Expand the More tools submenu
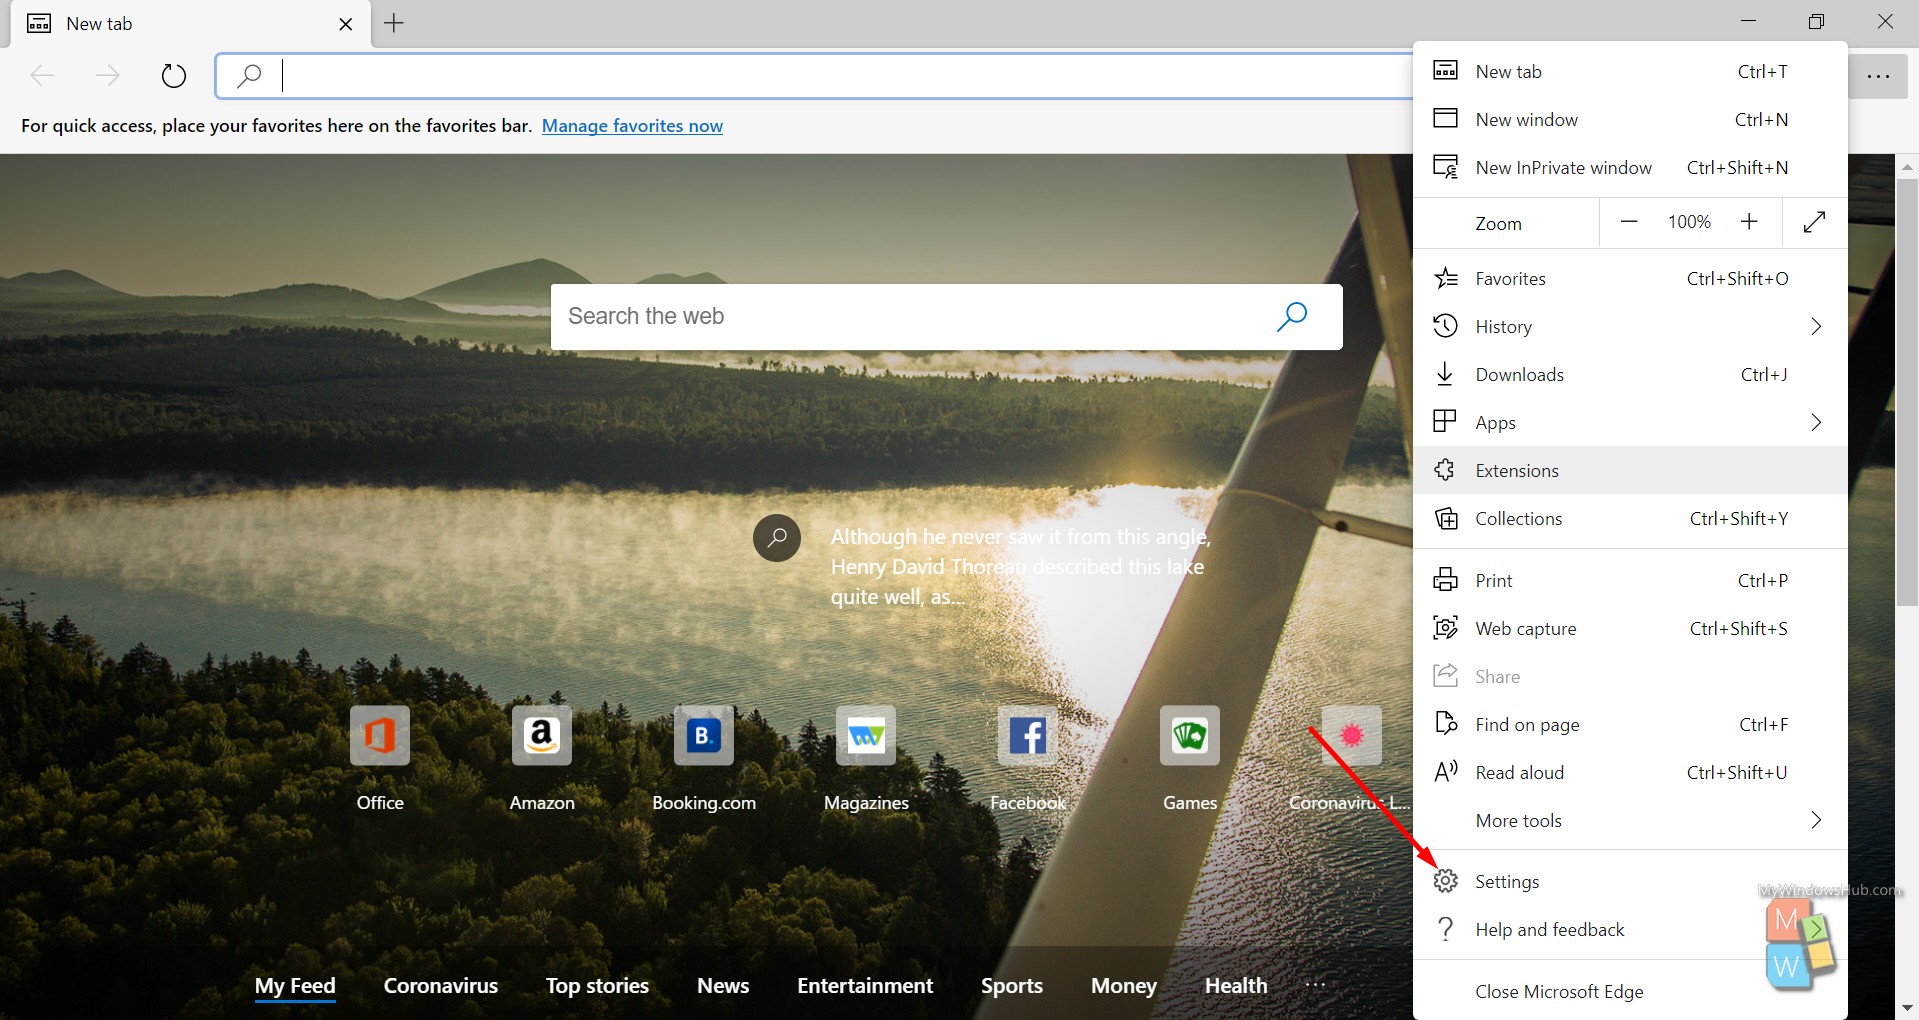Image resolution: width=1919 pixels, height=1020 pixels. (x=1816, y=820)
